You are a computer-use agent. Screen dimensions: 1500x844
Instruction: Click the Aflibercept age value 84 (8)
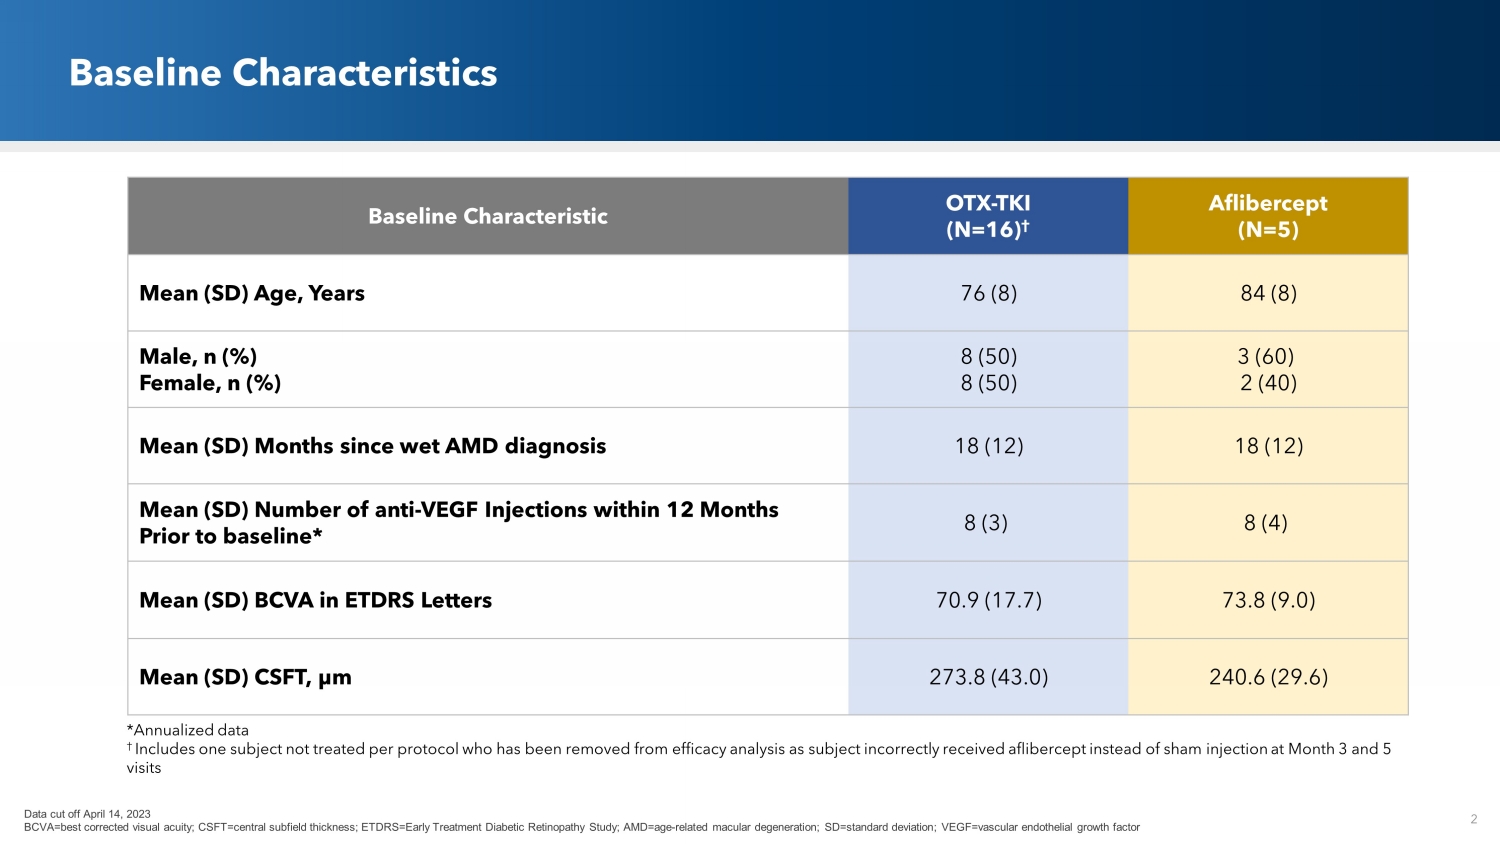pyautogui.click(x=1268, y=293)
